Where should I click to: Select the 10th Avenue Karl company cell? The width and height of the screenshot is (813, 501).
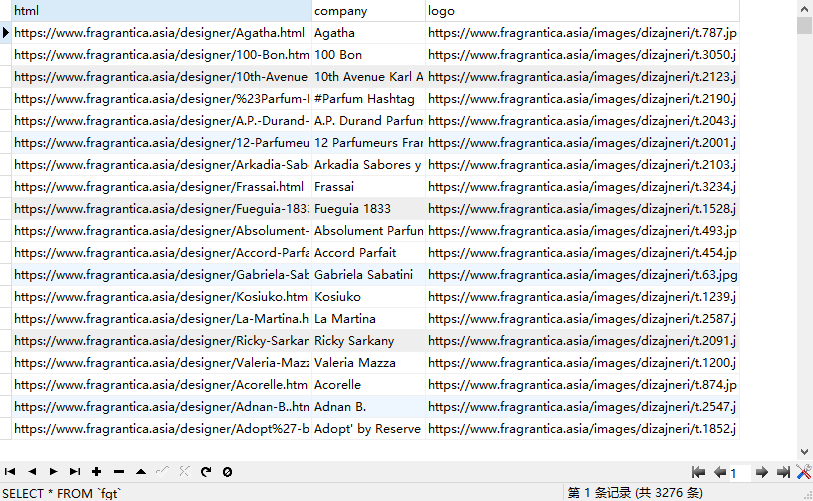368,77
